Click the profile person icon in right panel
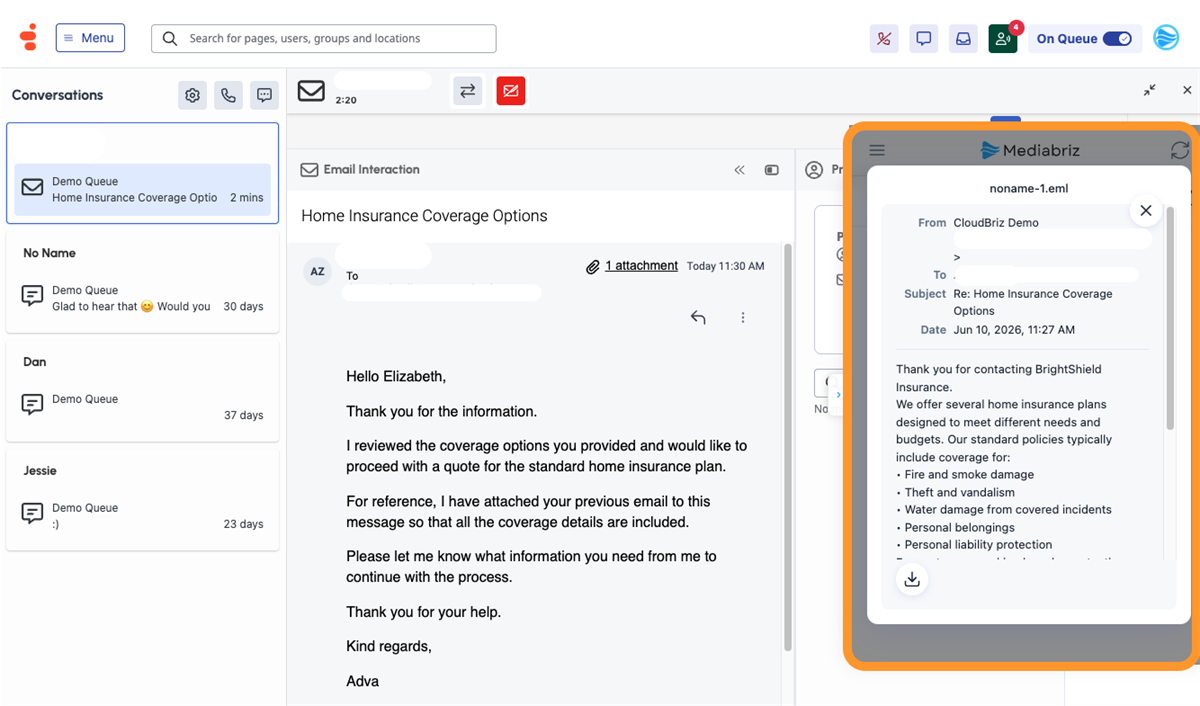Screen dimensions: 1200x706 click(814, 170)
